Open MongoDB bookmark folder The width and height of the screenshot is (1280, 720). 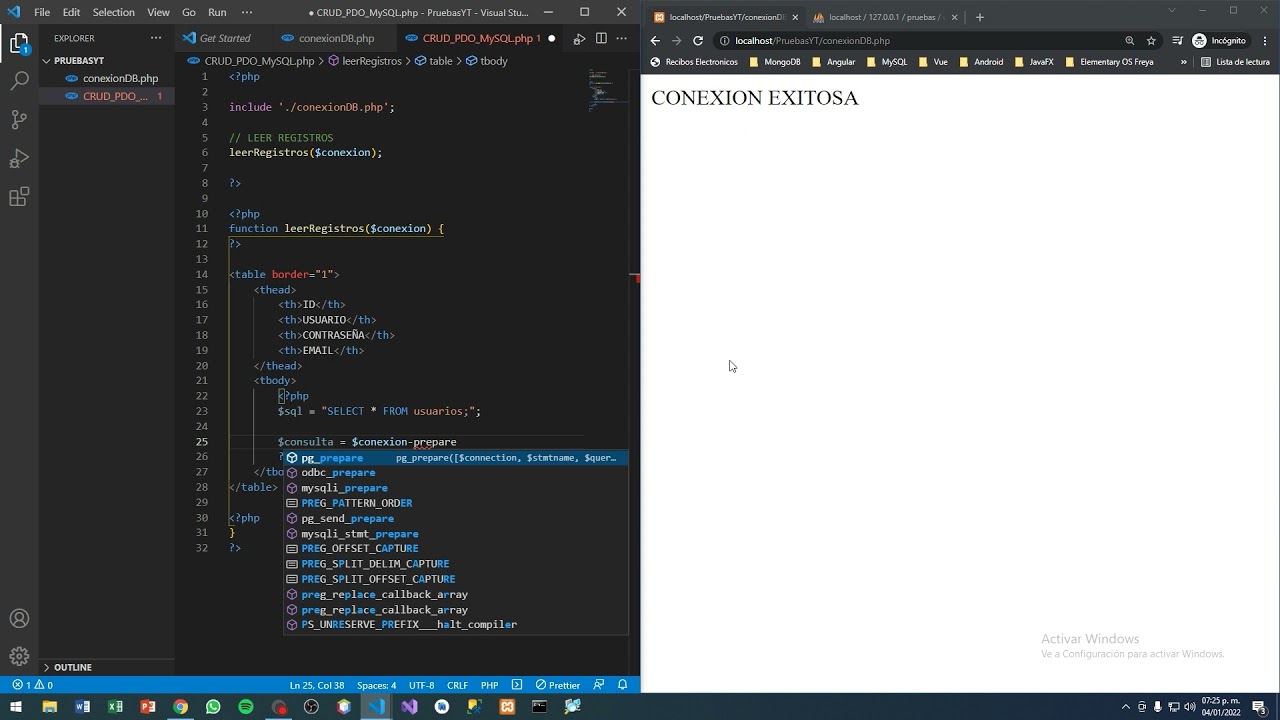[x=775, y=62]
